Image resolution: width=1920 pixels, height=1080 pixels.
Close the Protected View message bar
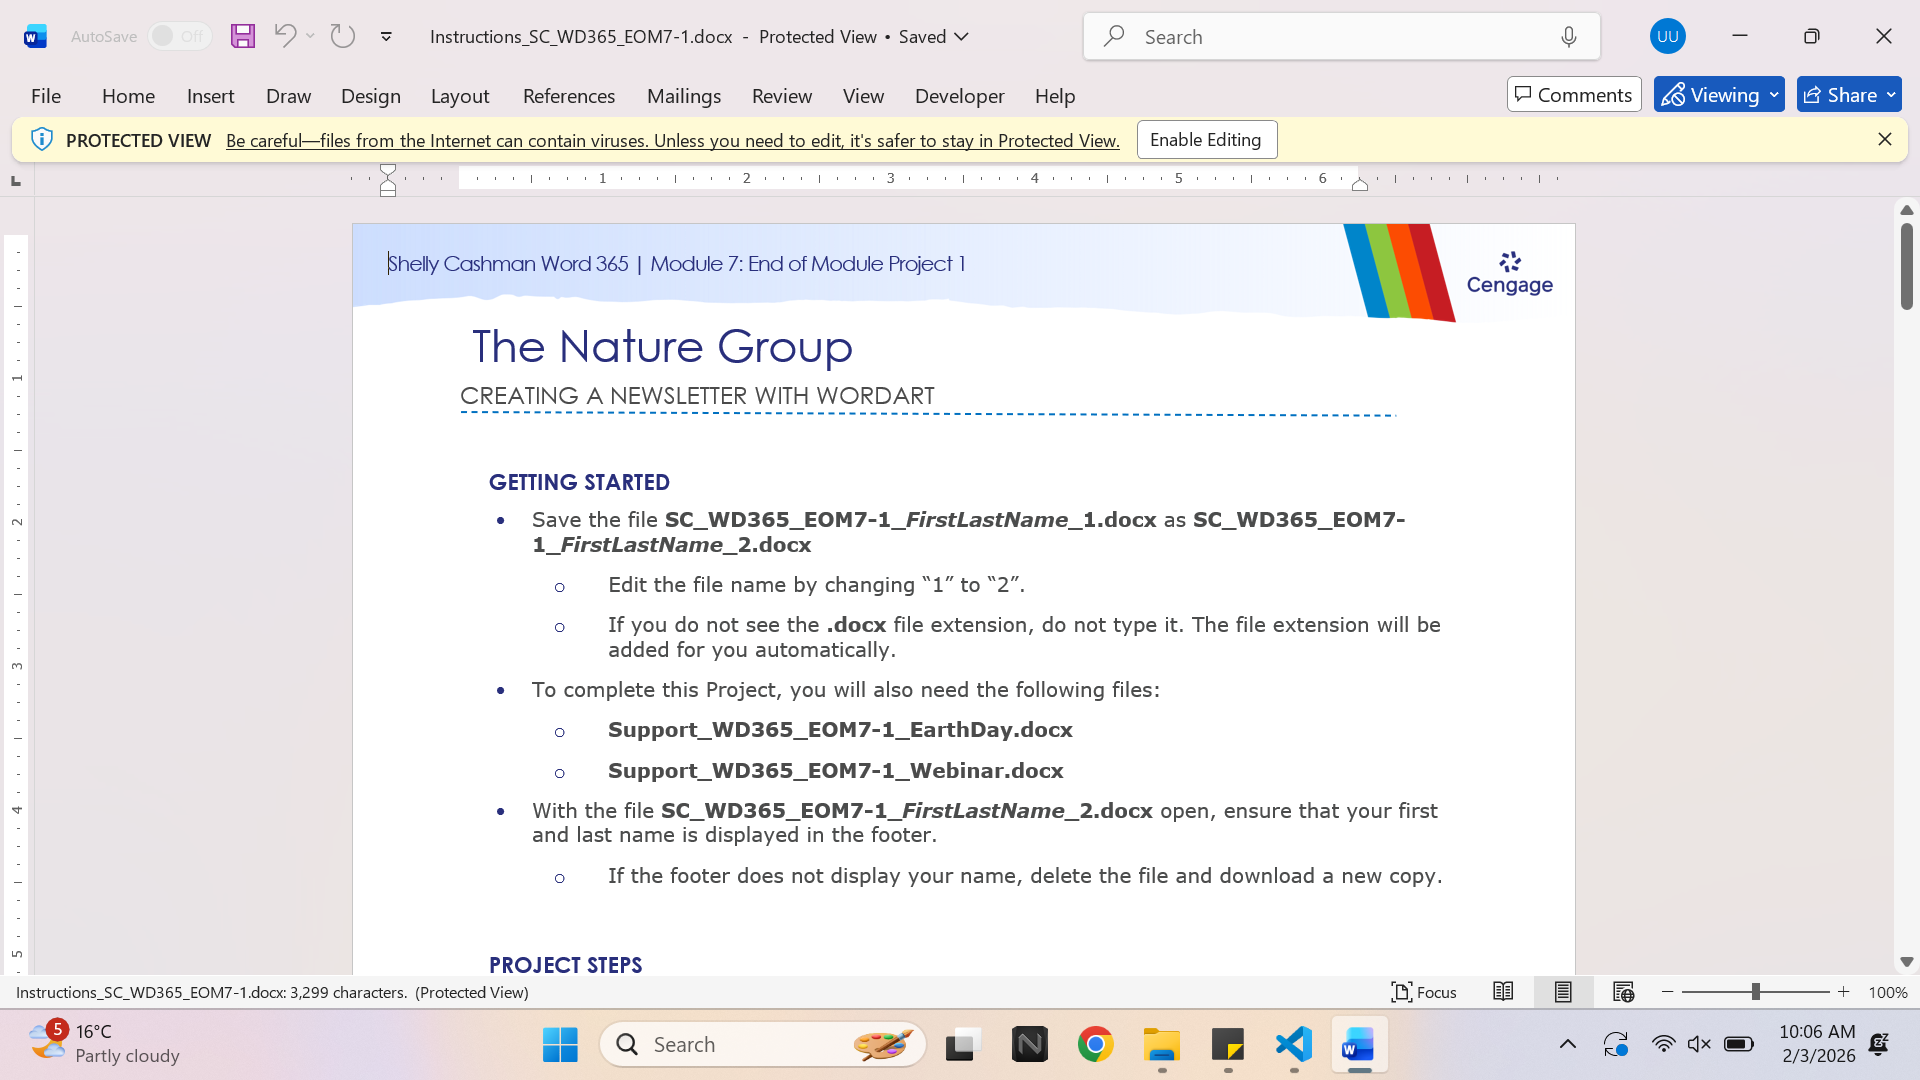[1884, 139]
